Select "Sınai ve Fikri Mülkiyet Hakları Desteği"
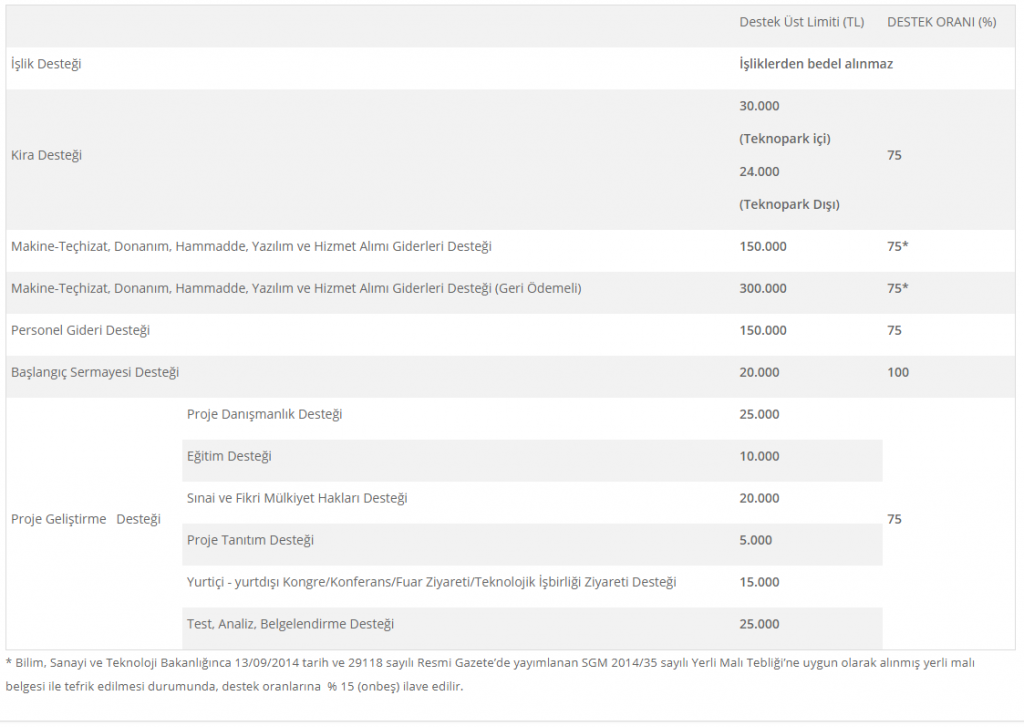The image size is (1024, 727). tap(297, 499)
